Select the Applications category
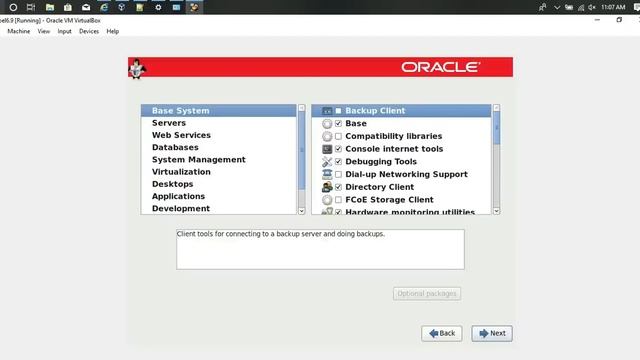Screen dimensions: 640x360 tap(219, 196)
